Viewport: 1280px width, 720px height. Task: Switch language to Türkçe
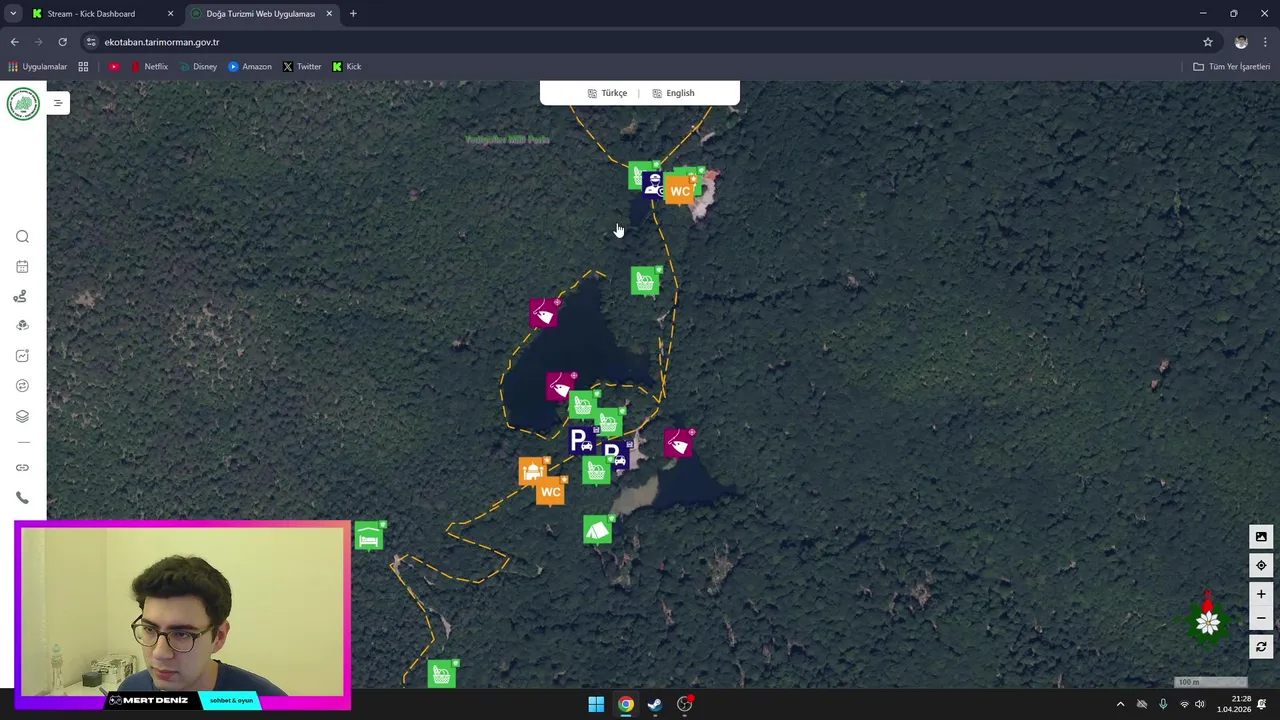pos(607,93)
